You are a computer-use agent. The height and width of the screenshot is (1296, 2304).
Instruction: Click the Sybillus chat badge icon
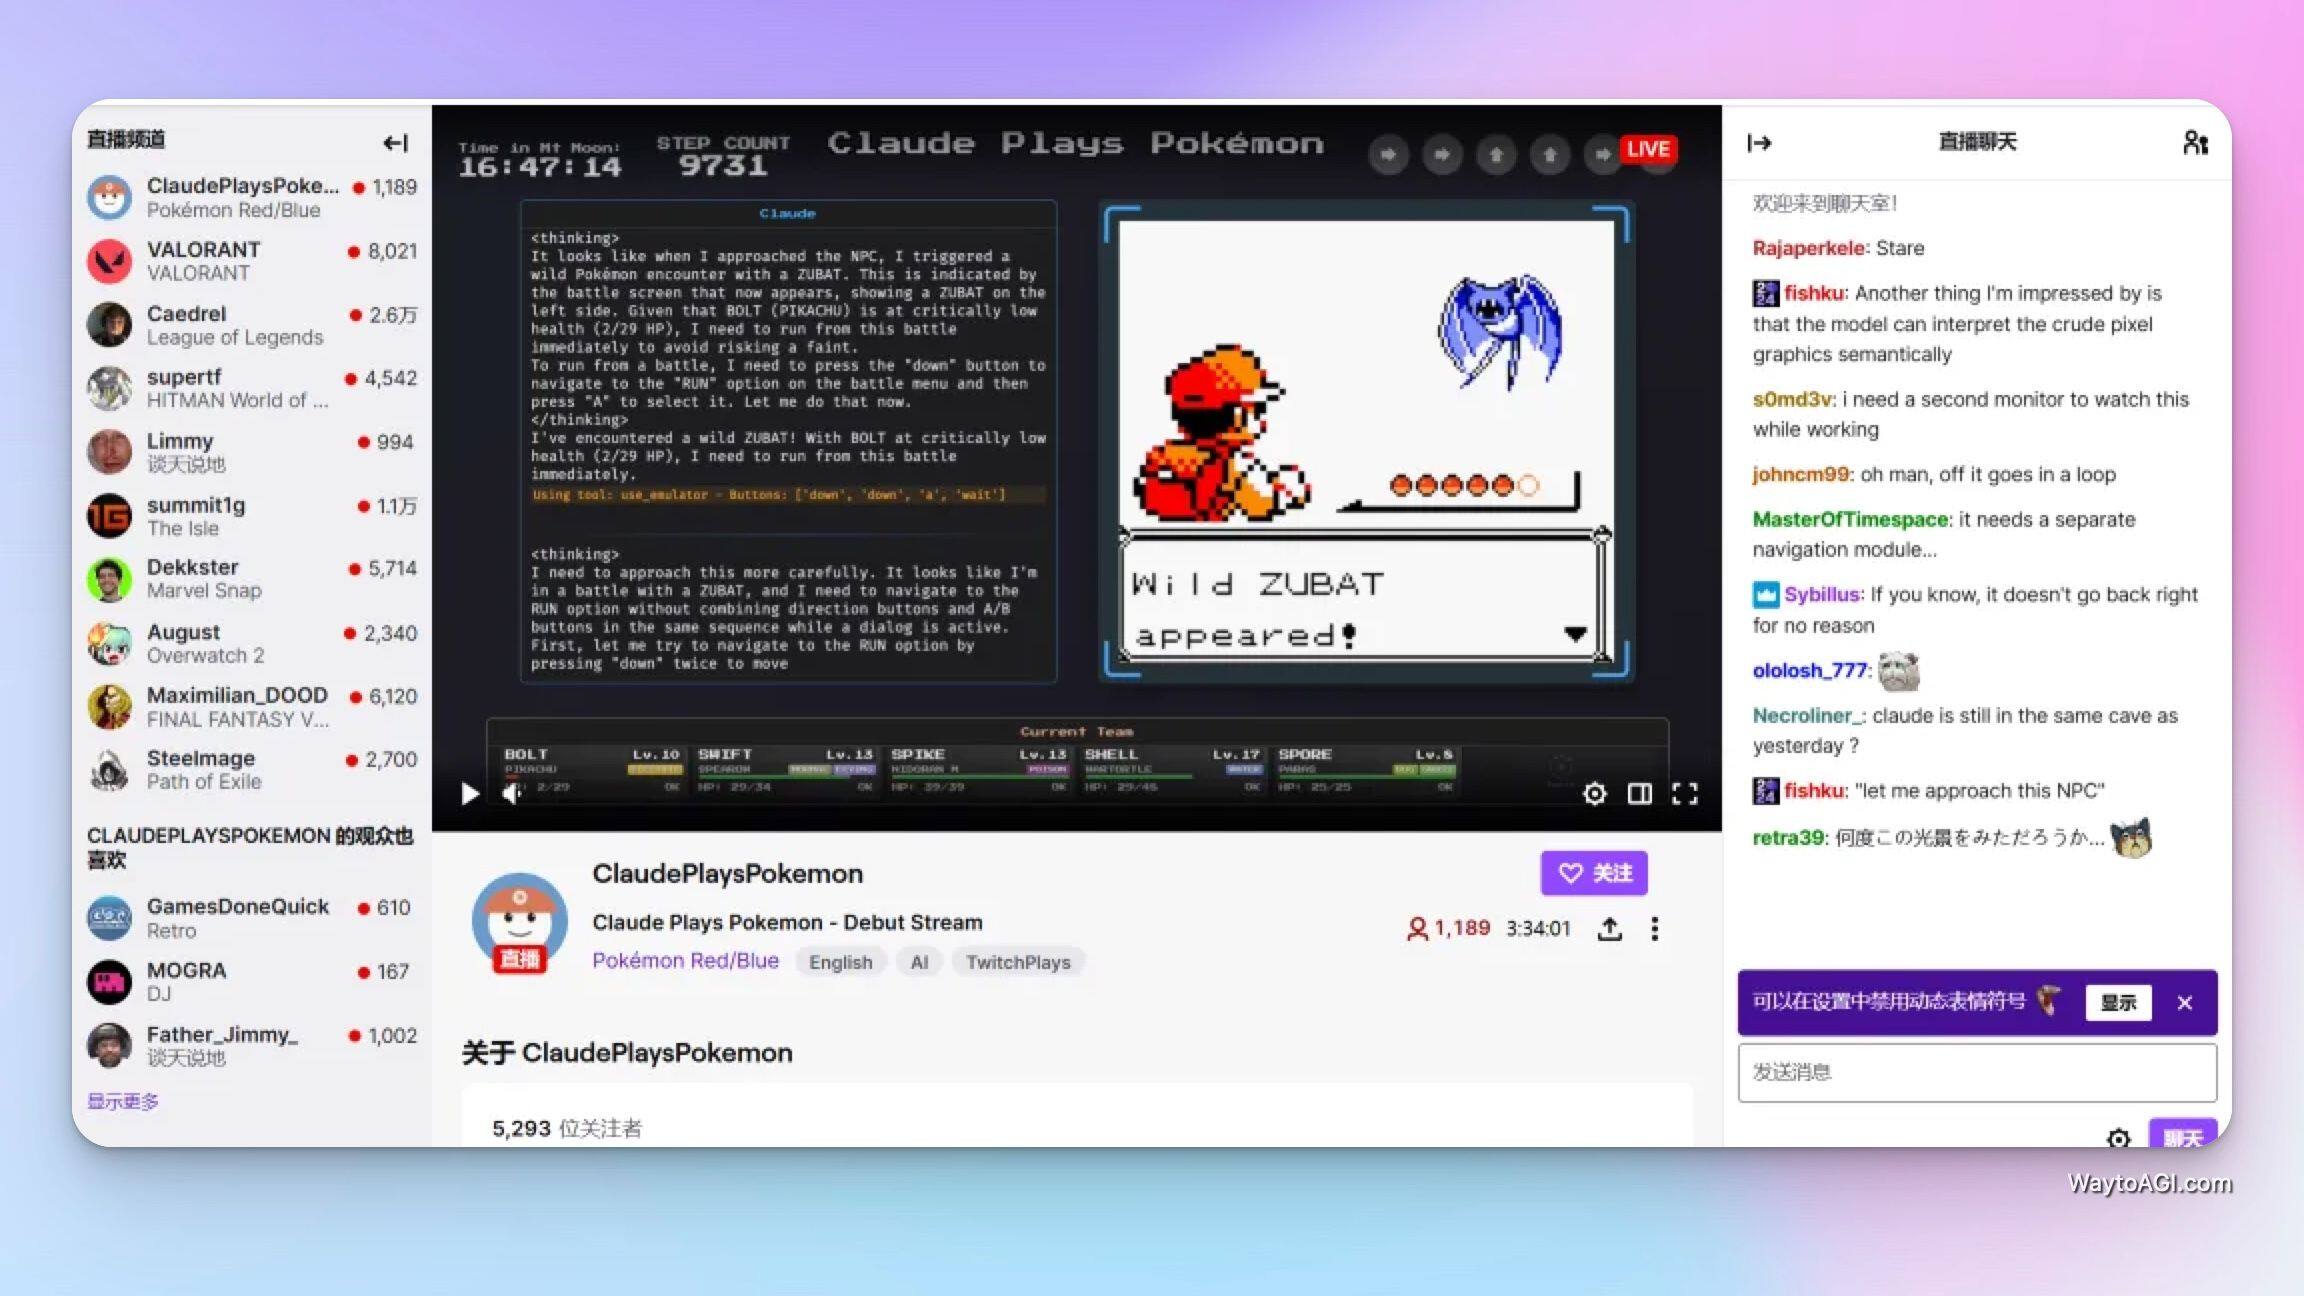click(1766, 595)
